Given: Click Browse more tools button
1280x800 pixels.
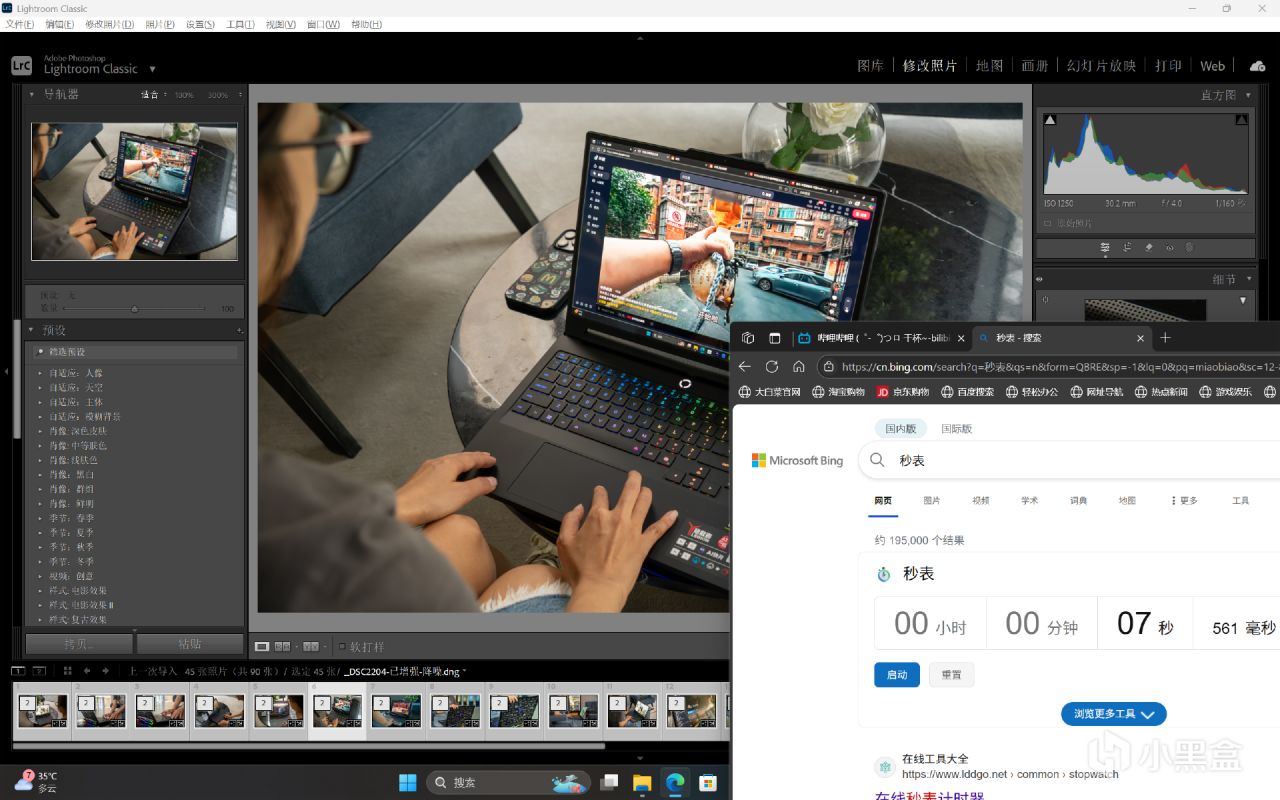Looking at the screenshot, I should (1114, 714).
